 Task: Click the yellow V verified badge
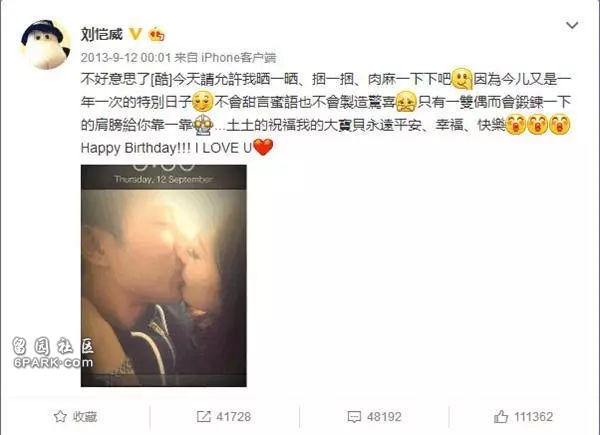pos(135,34)
